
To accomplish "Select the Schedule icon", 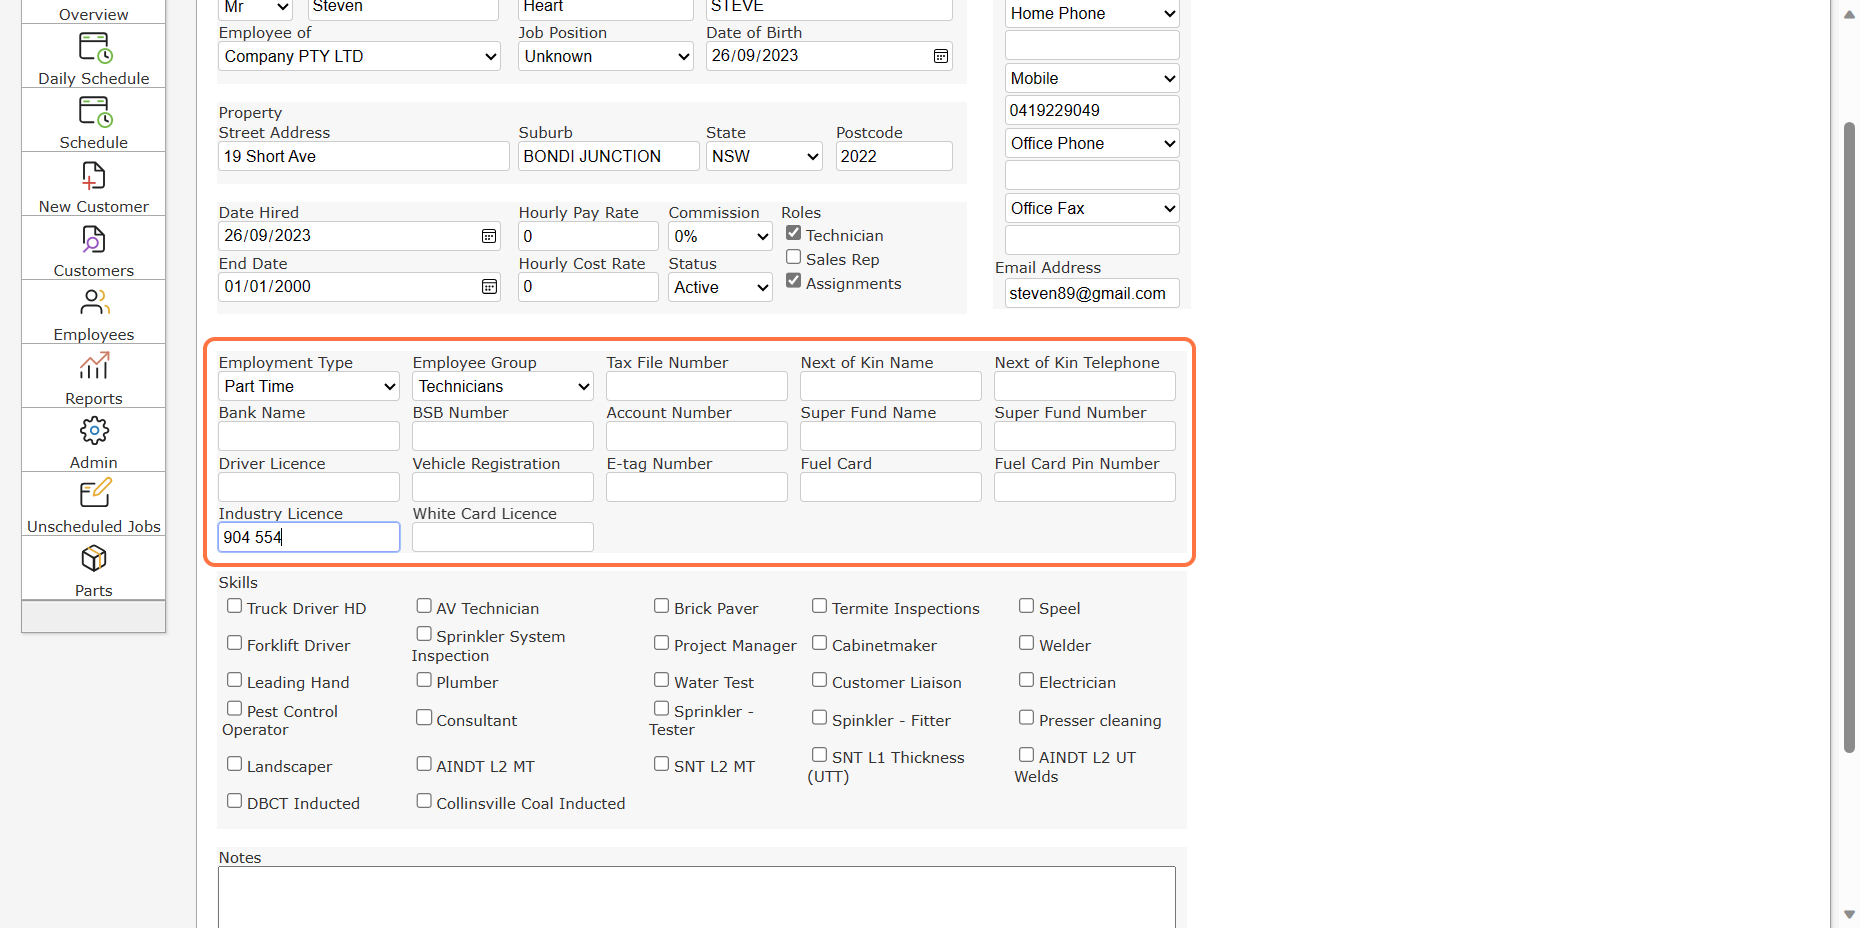I will tap(93, 120).
